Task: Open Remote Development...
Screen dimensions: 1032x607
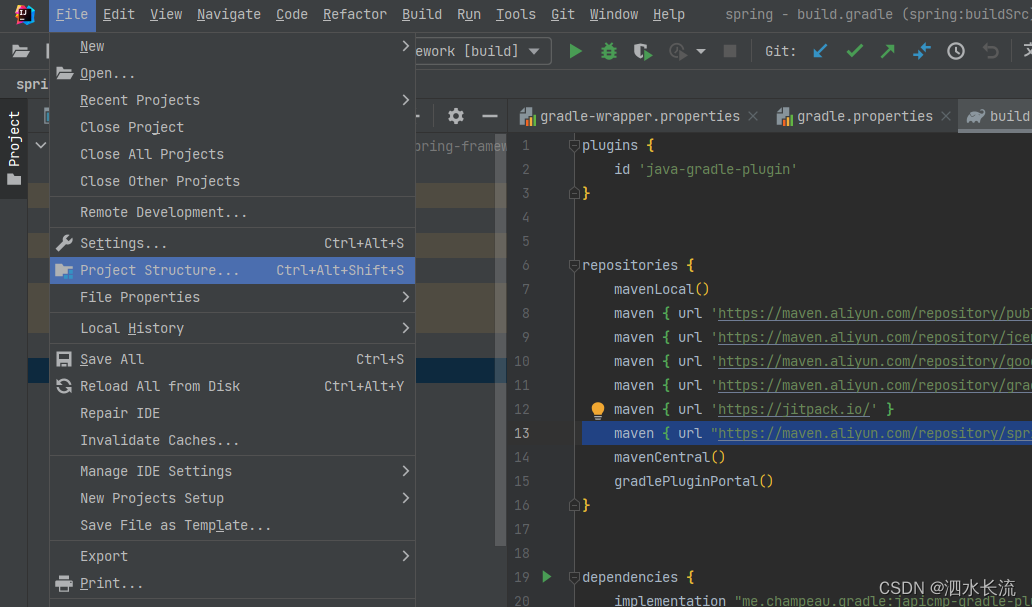Action: point(232,212)
